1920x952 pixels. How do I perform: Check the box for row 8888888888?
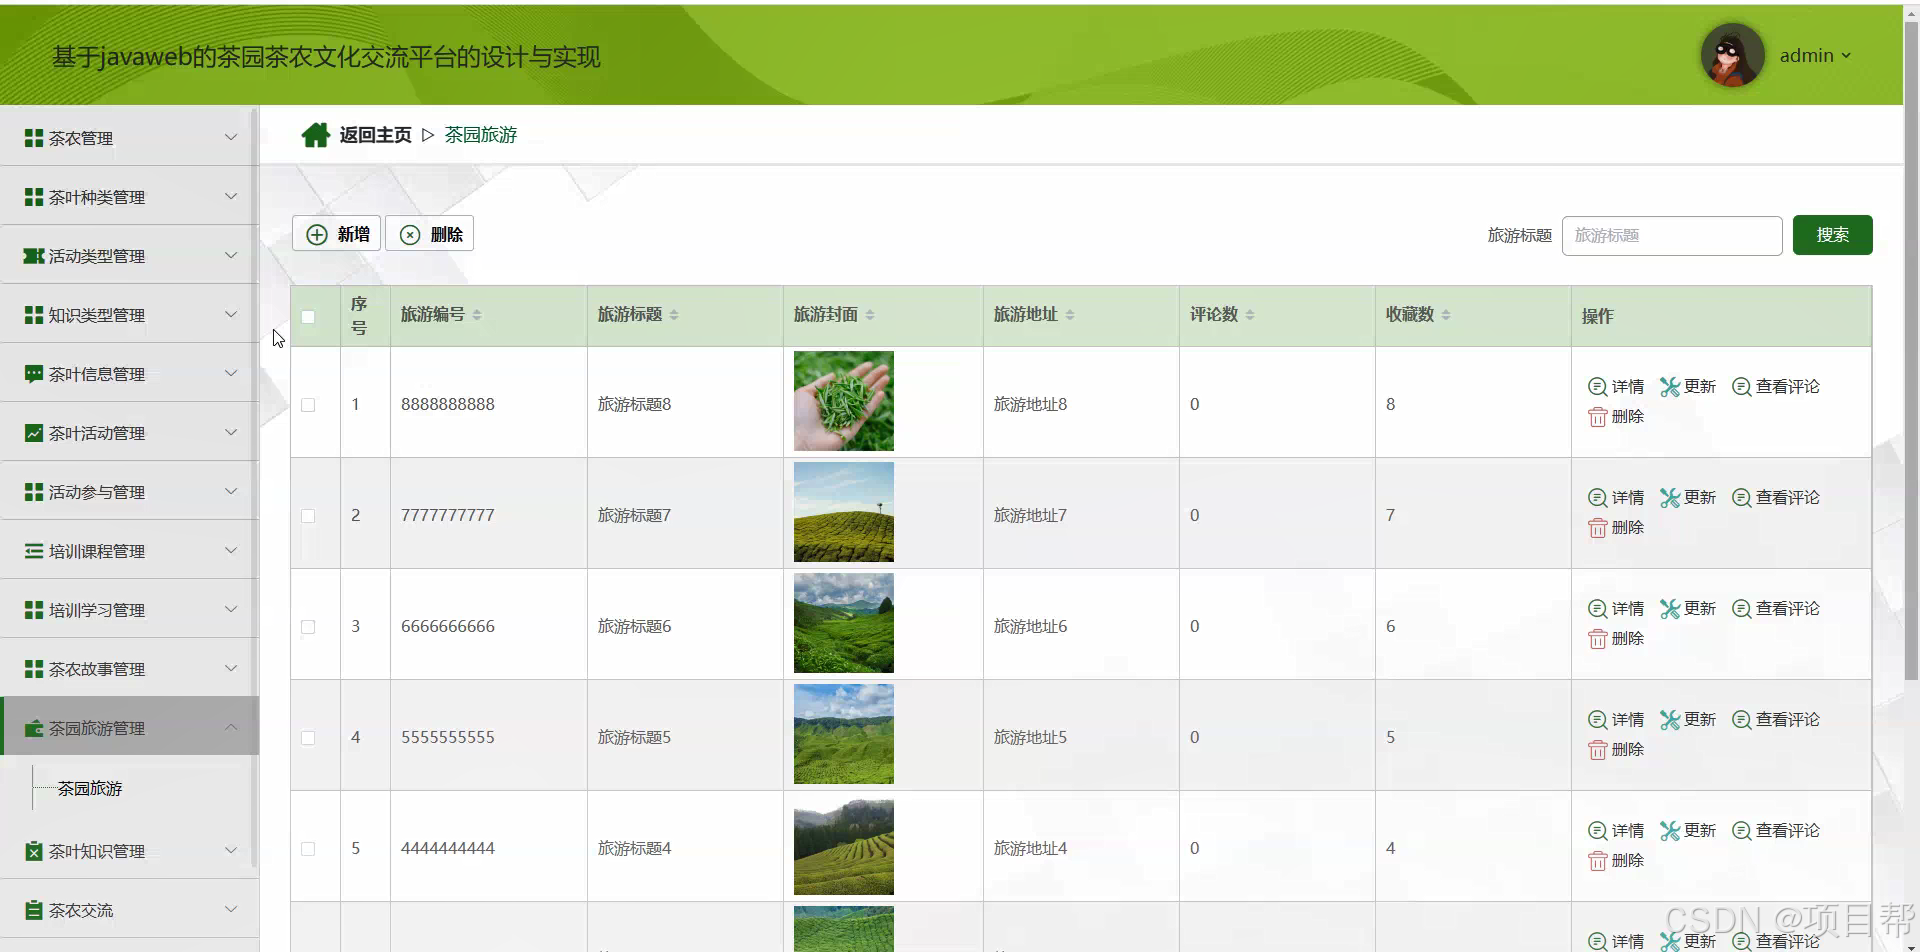coord(308,405)
